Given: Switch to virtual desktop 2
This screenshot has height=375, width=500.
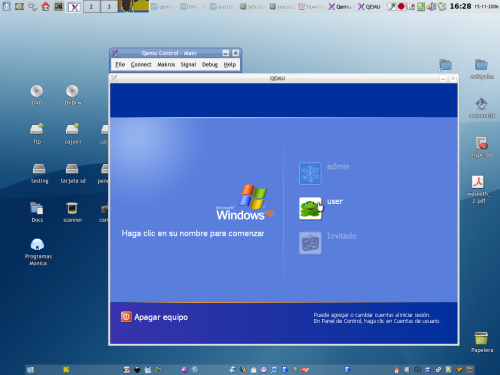Looking at the screenshot, I should coord(91,6).
